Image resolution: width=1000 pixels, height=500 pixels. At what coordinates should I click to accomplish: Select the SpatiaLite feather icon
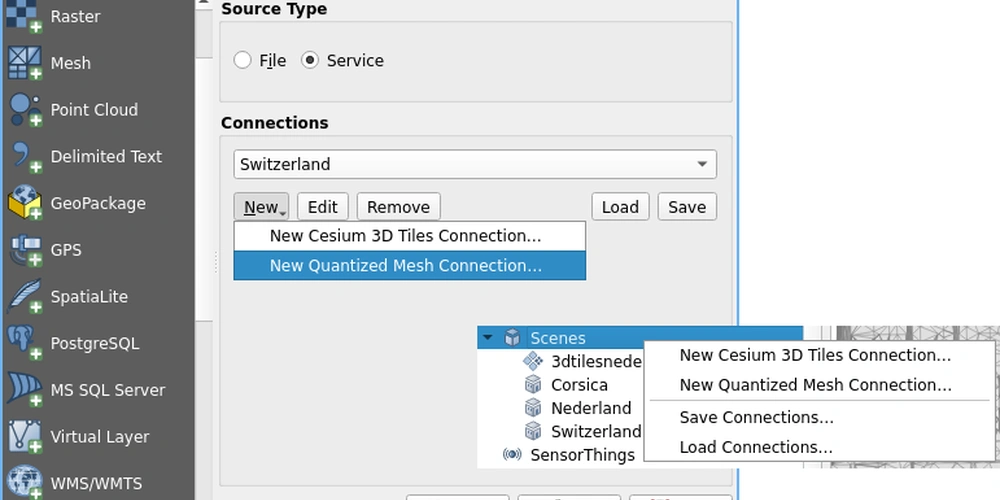pyautogui.click(x=25, y=297)
